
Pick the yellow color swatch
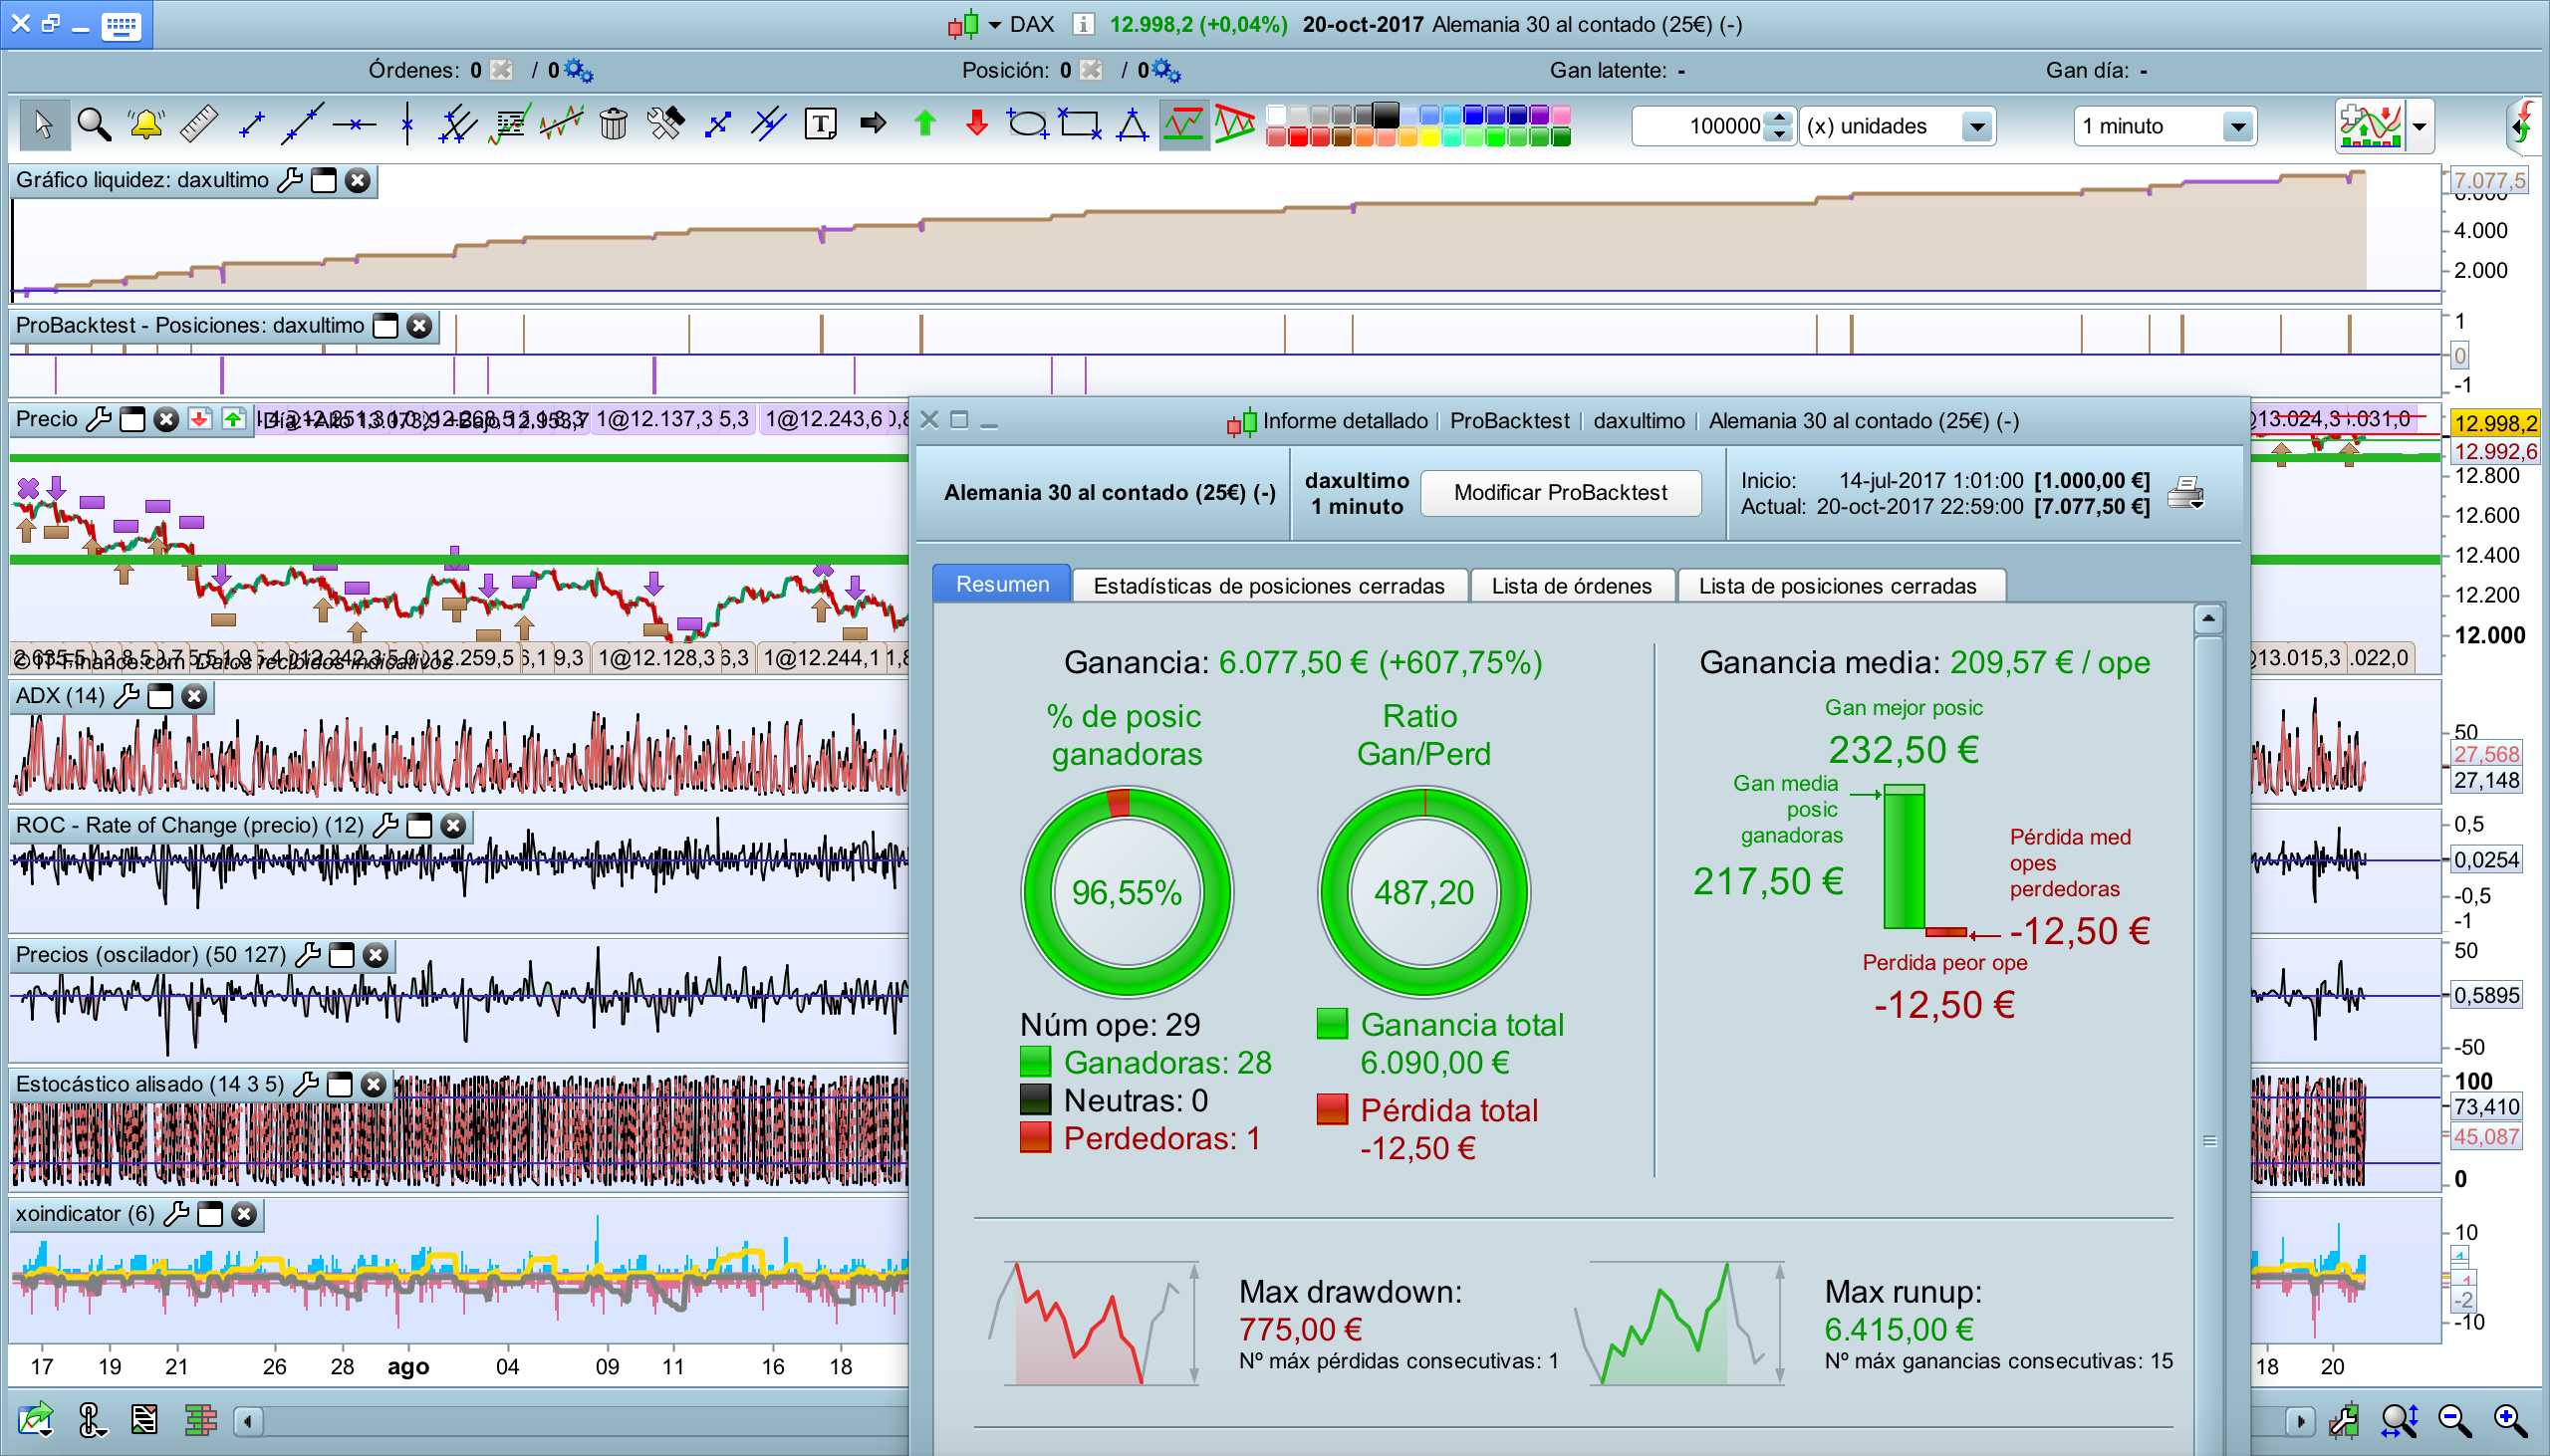[1429, 138]
